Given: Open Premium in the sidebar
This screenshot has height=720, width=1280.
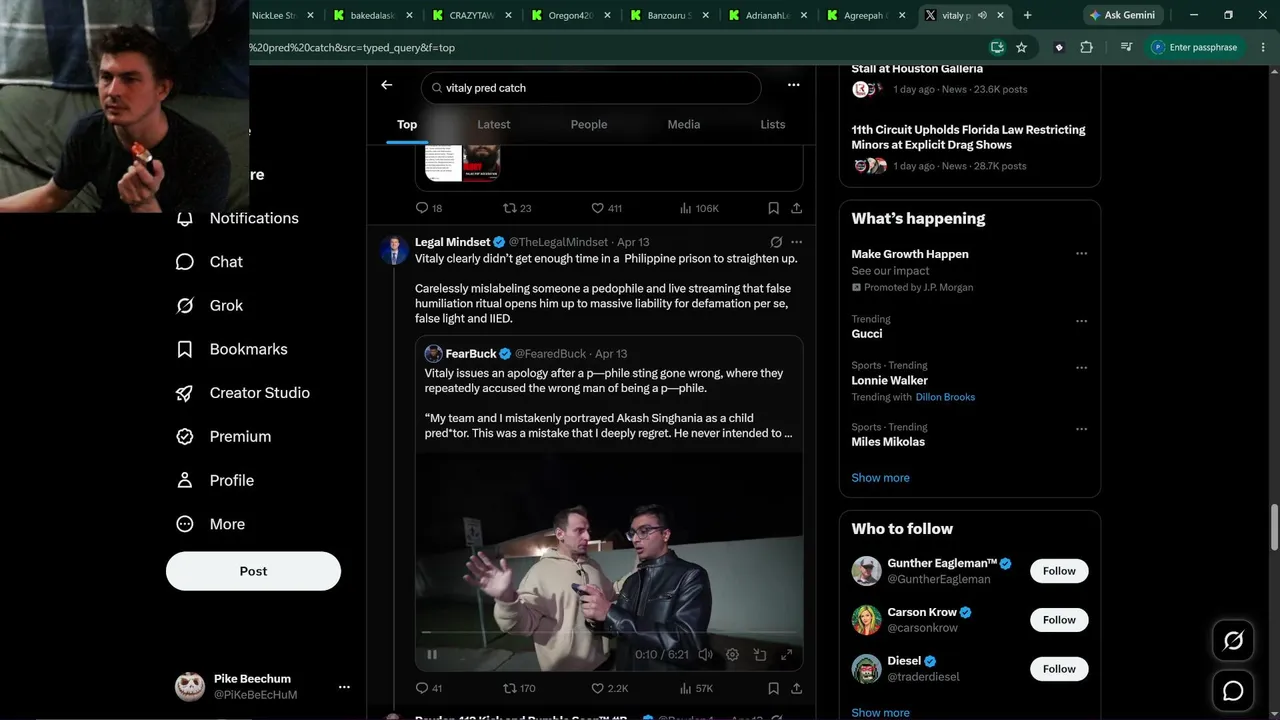Looking at the screenshot, I should pyautogui.click(x=223, y=437).
